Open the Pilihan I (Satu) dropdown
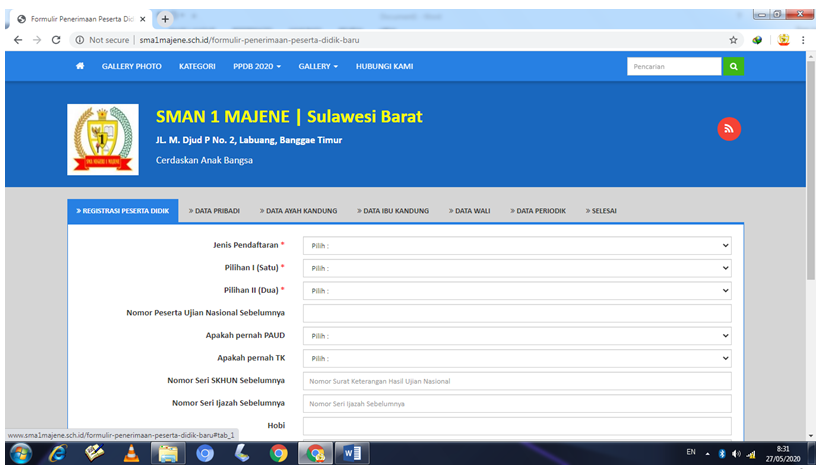The width and height of the screenshot is (820, 469). 517,268
